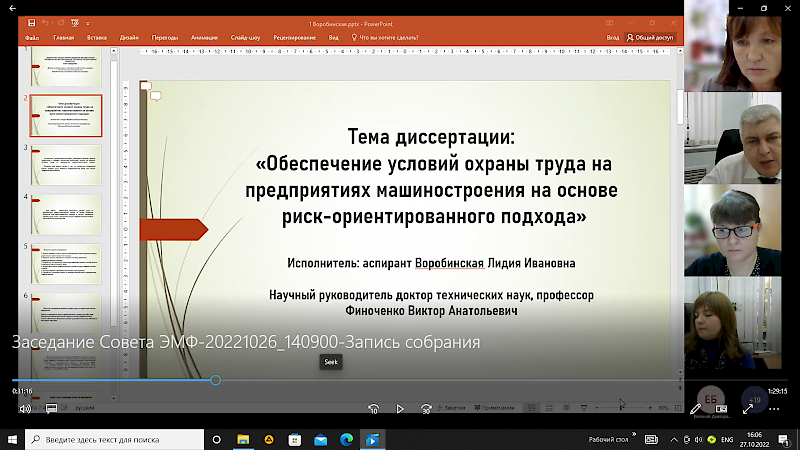Click the Windows Start button
800x450 pixels.
pos(13,438)
